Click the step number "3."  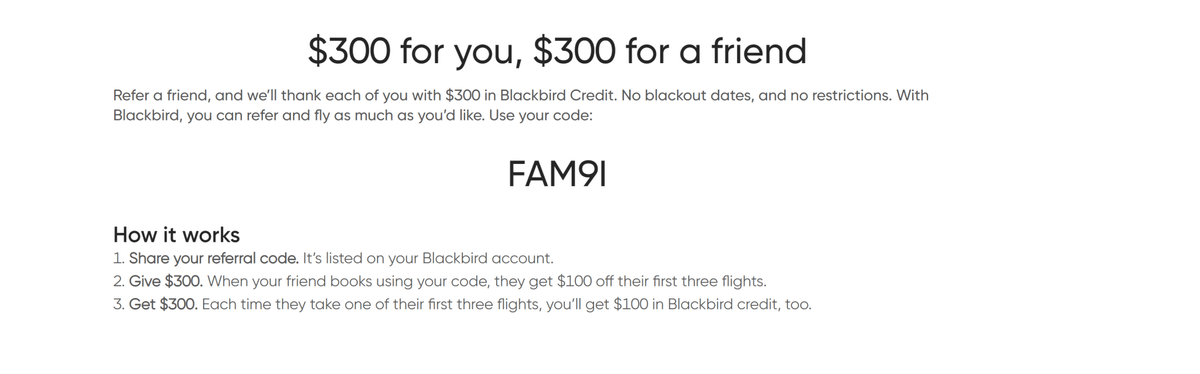119,304
